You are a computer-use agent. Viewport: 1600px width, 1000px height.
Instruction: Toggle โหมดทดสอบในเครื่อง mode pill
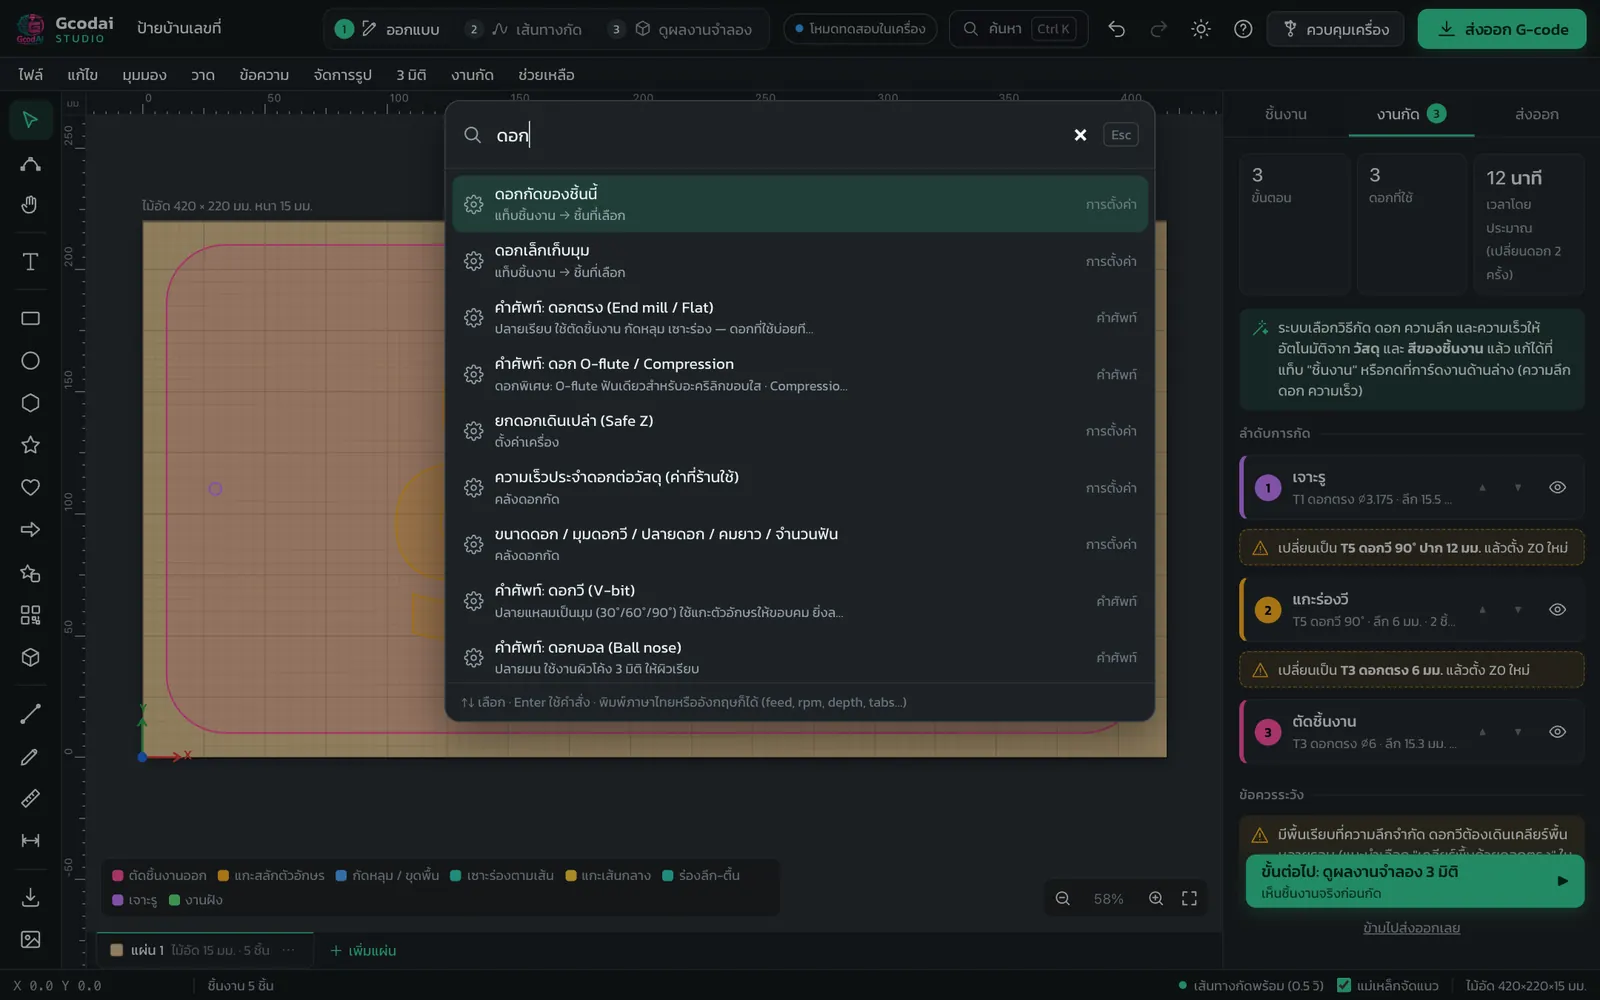tap(860, 29)
